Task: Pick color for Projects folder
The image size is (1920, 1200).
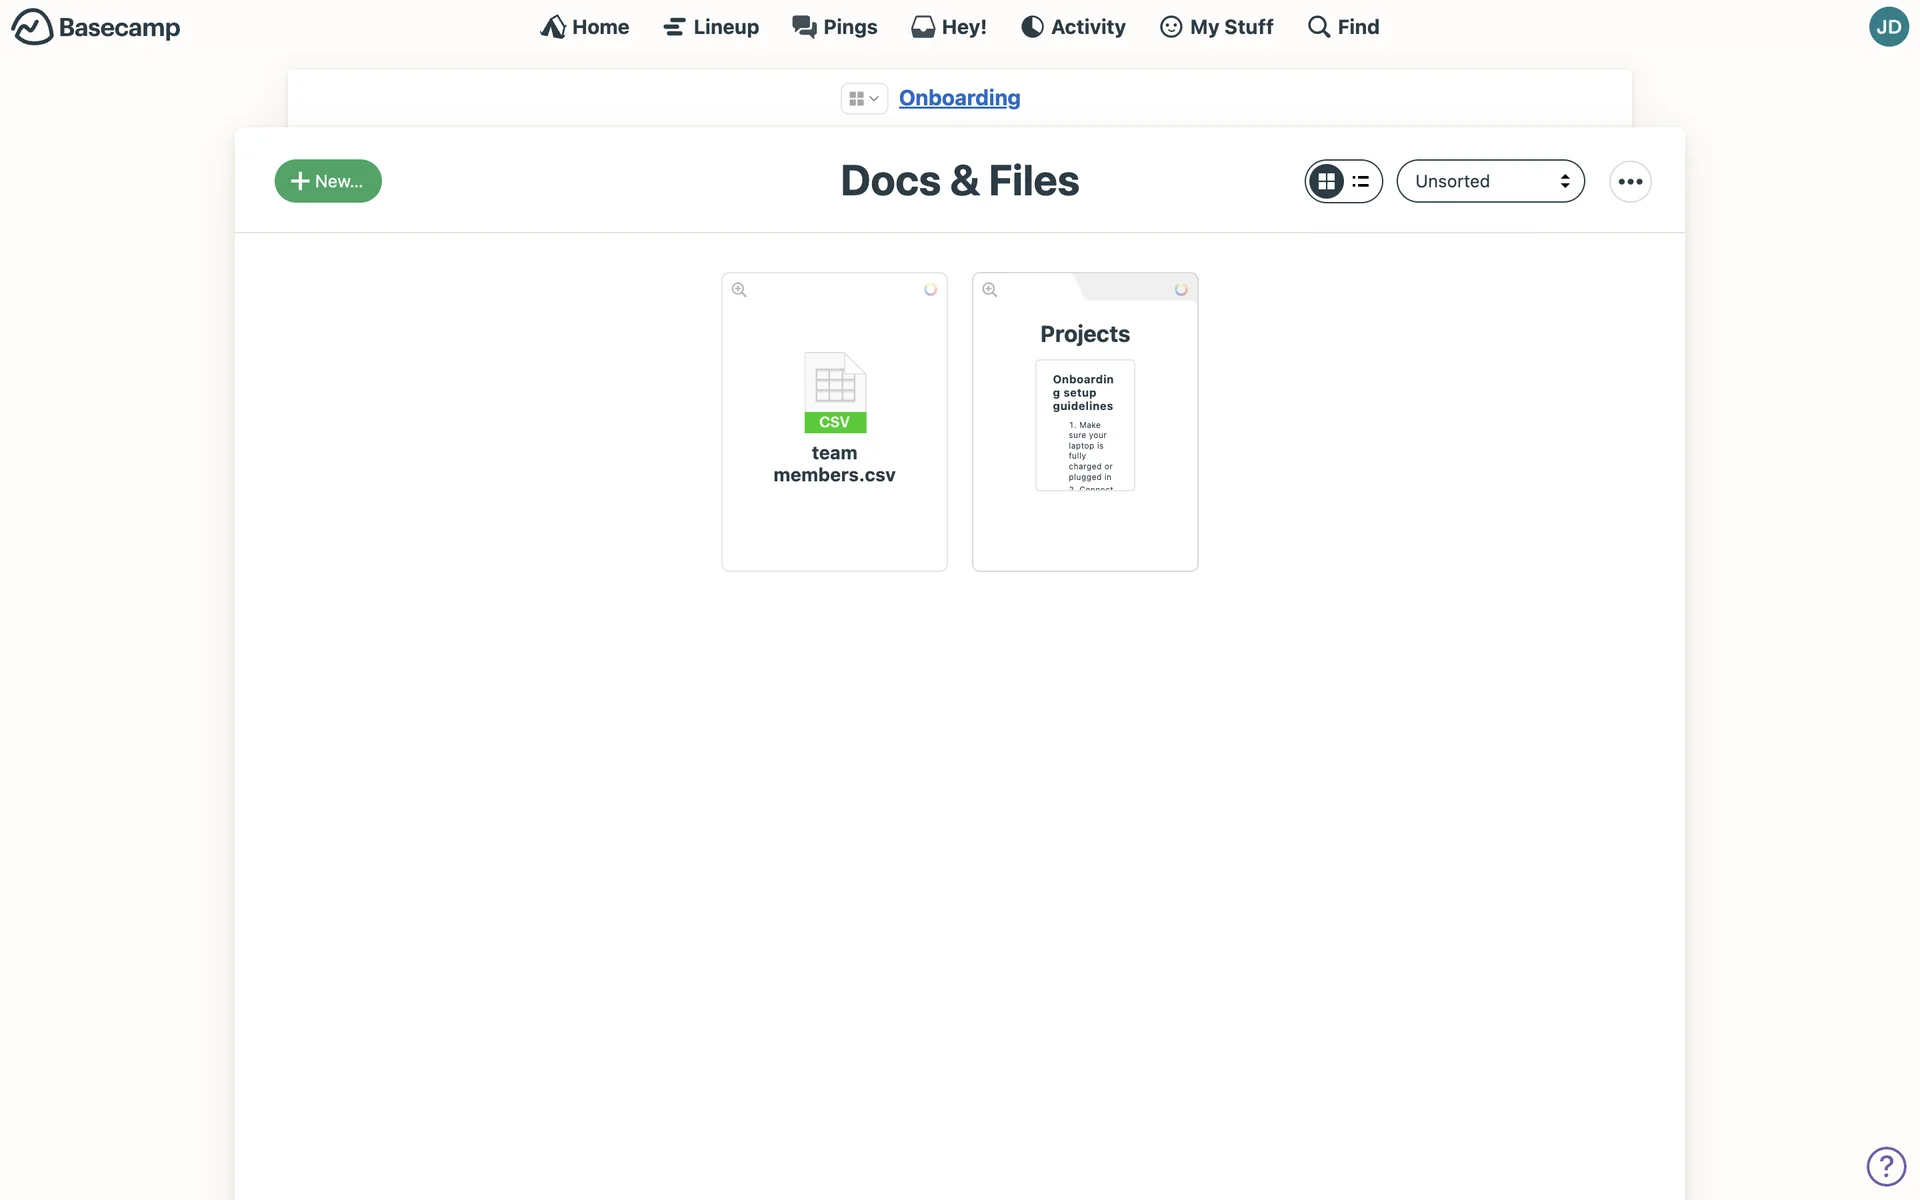Action: pyautogui.click(x=1181, y=289)
